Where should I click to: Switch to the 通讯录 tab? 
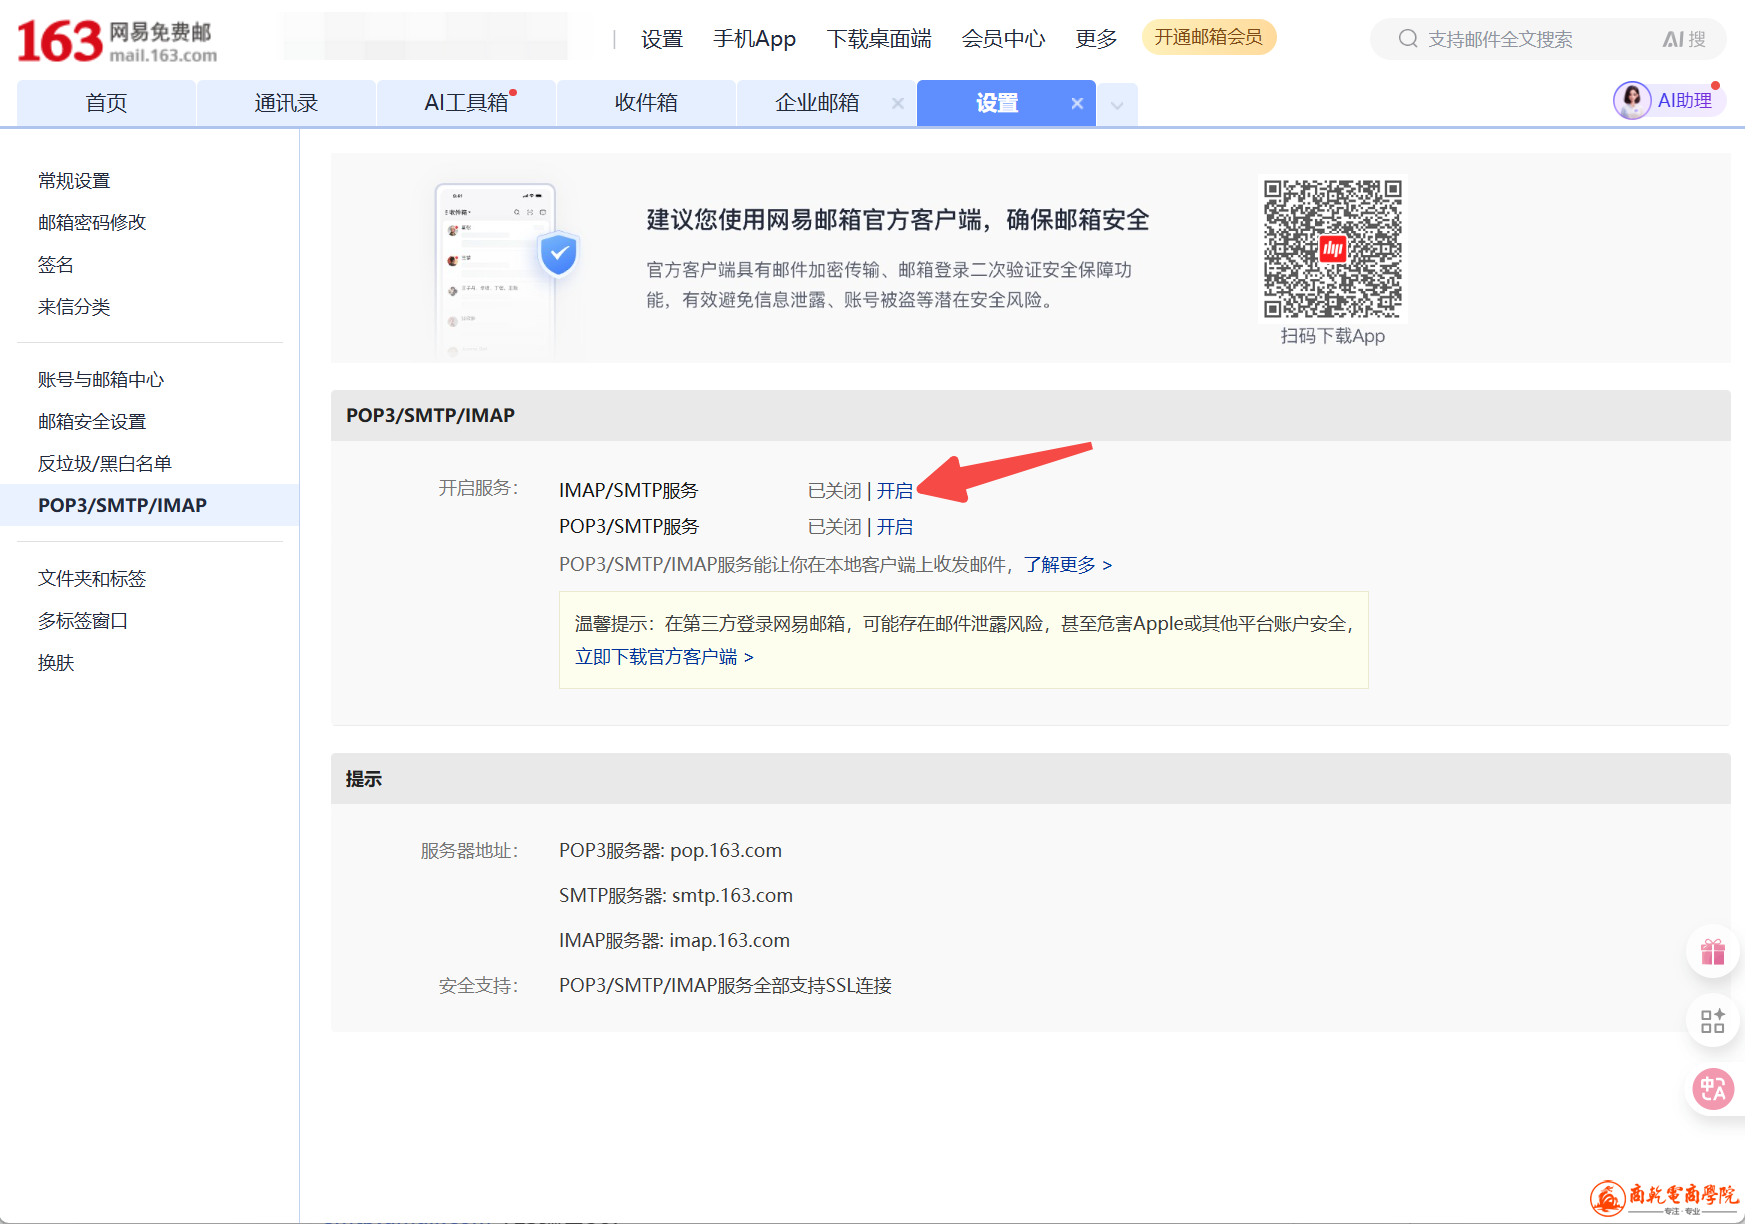[286, 103]
